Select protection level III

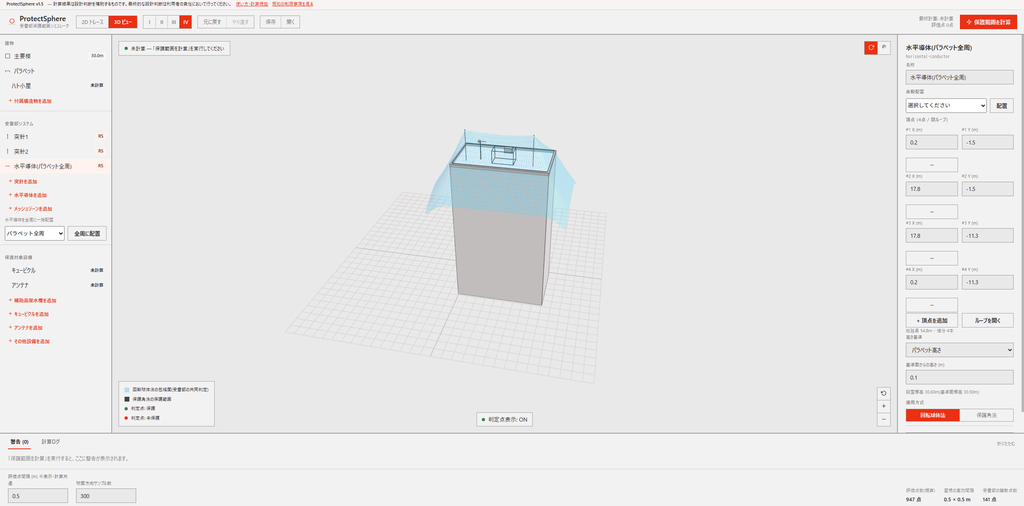173,22
